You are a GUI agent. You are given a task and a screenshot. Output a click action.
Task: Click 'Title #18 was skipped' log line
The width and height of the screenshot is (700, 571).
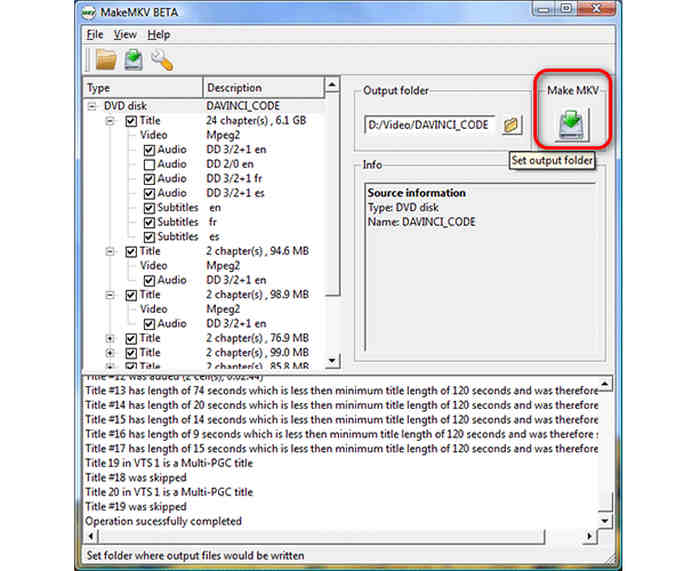(136, 477)
